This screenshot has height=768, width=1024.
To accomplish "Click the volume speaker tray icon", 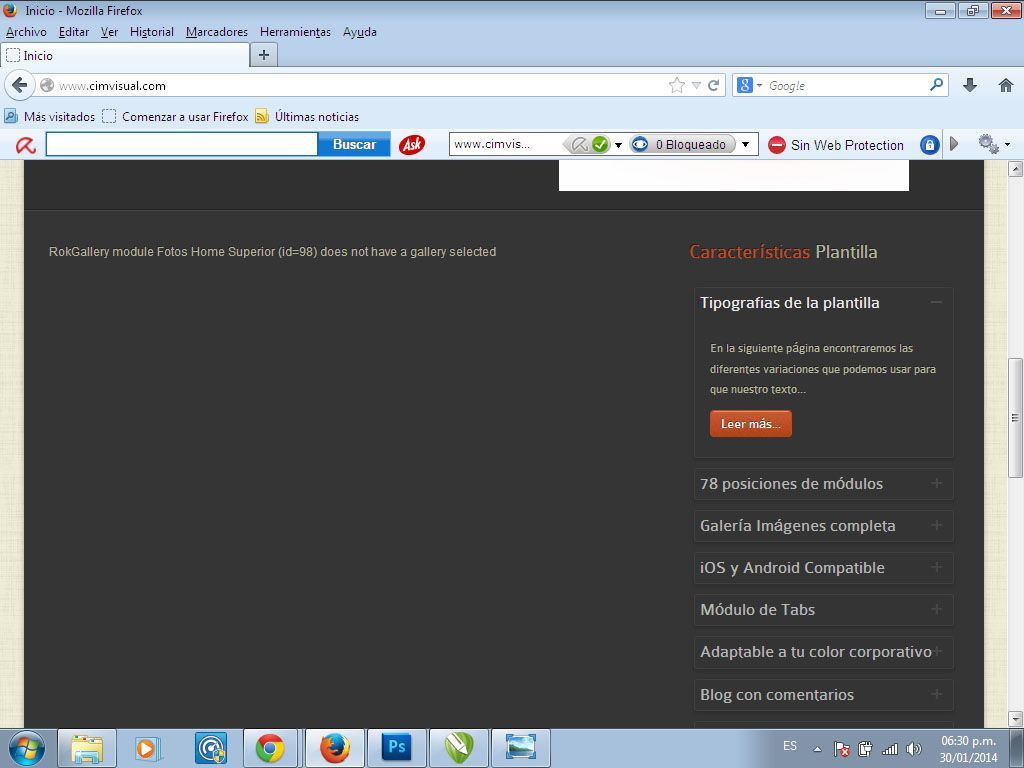I will point(914,749).
